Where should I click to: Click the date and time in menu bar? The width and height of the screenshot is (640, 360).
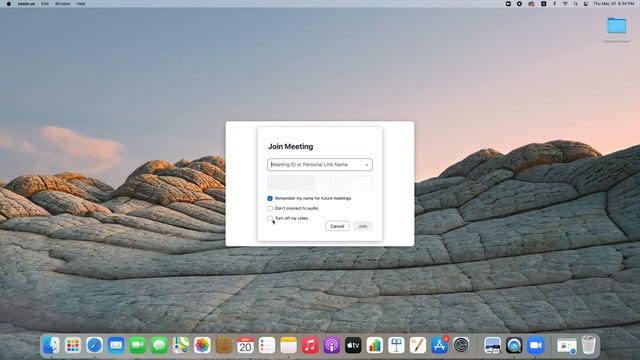click(613, 4)
